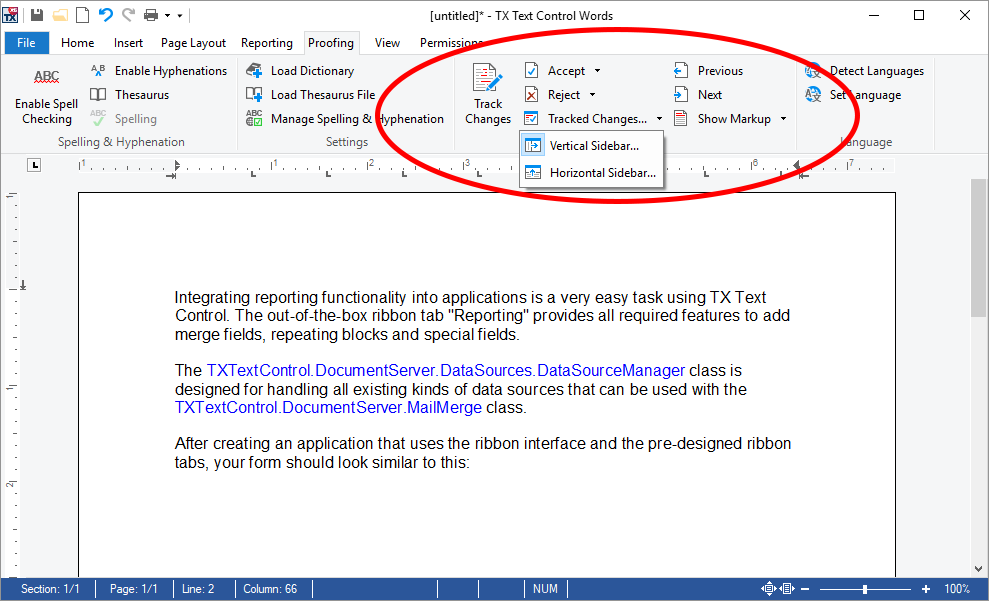
Task: Choose Vertical Sidebar... from the menu
Action: 591,146
